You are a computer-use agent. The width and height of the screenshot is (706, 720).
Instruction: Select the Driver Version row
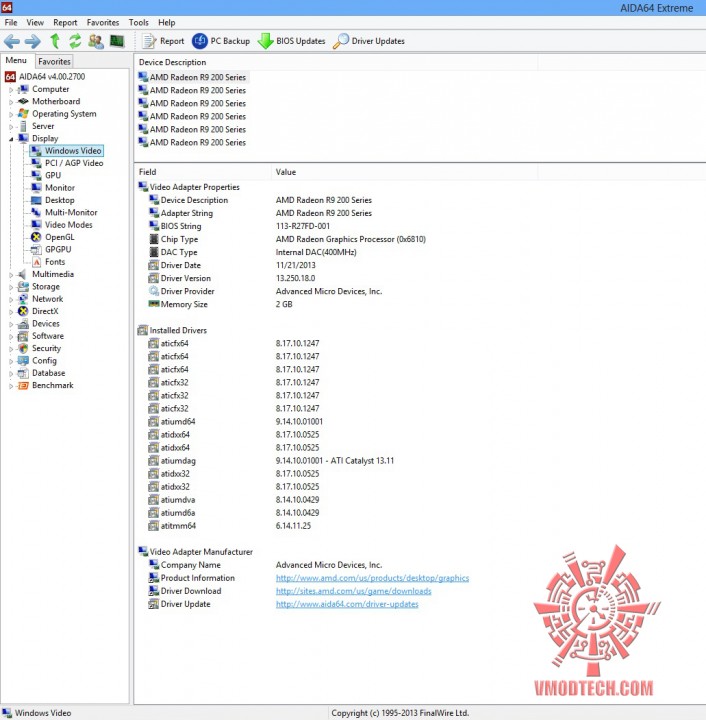(231, 278)
